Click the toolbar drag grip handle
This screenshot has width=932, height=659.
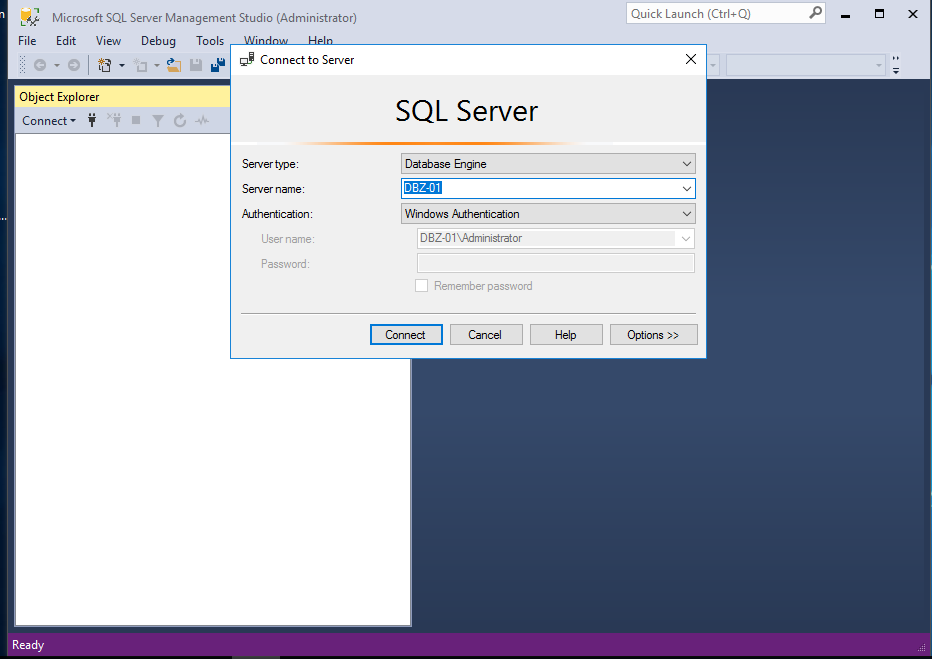(x=23, y=65)
